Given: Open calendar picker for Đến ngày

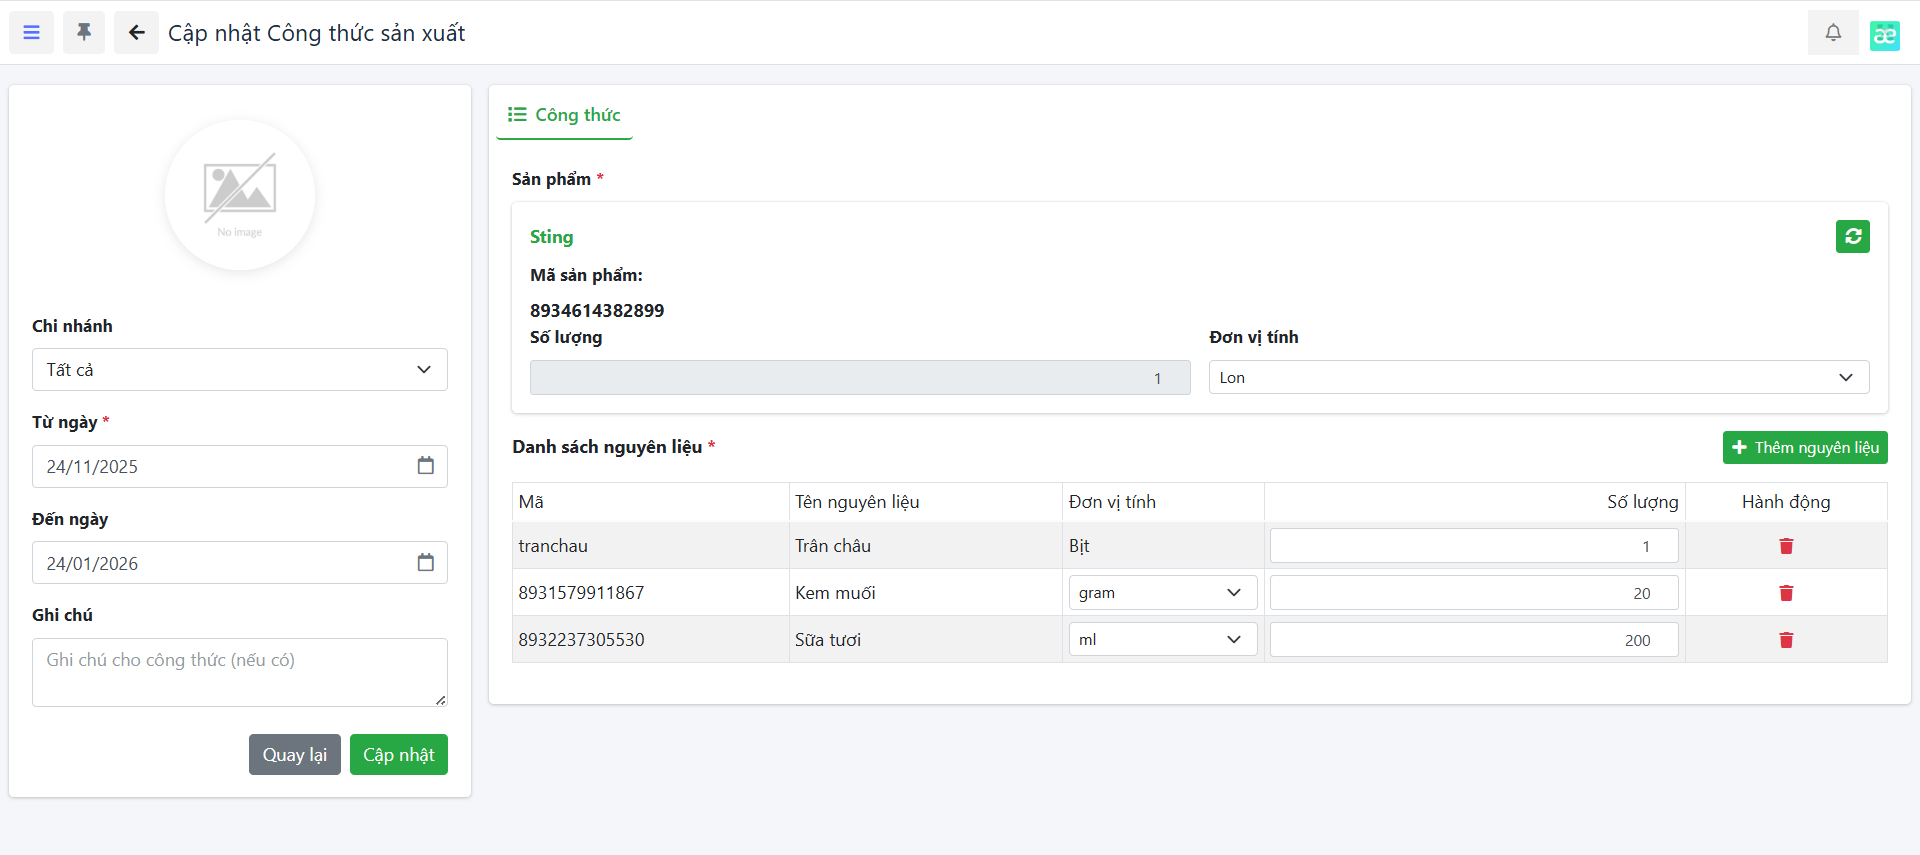Looking at the screenshot, I should tap(425, 563).
